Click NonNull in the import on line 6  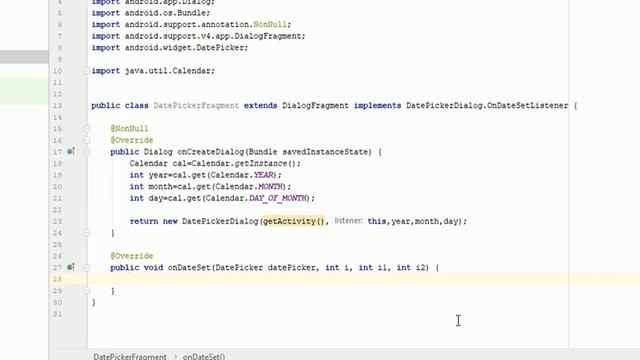pos(270,24)
